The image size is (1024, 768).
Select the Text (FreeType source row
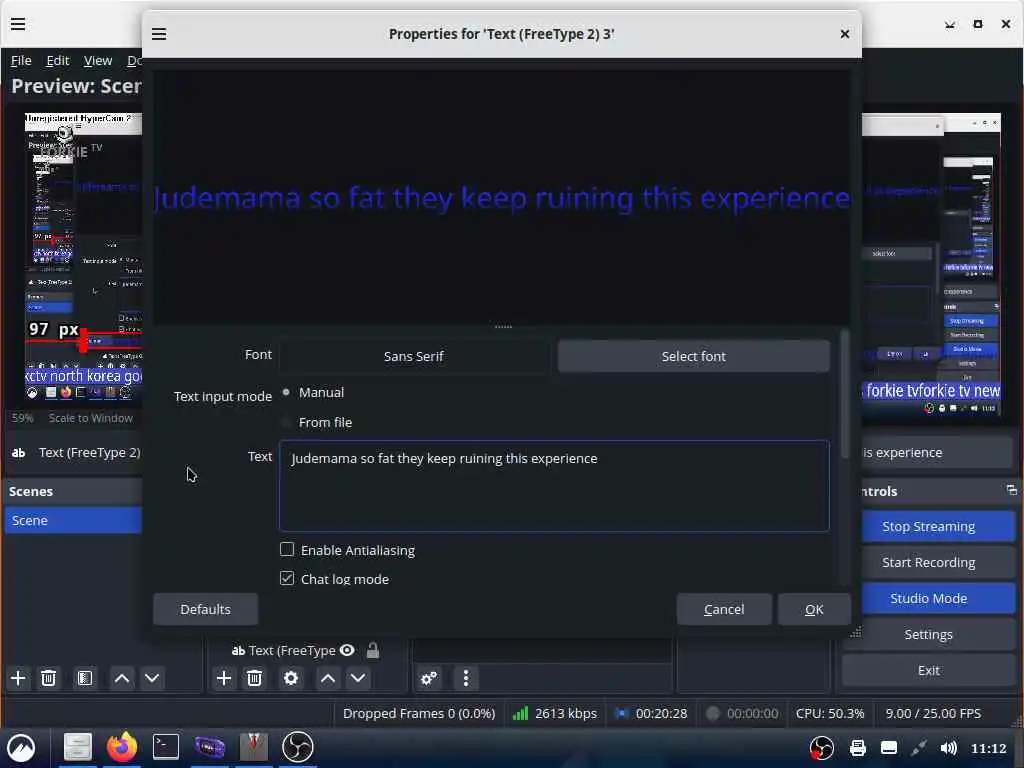pos(291,650)
